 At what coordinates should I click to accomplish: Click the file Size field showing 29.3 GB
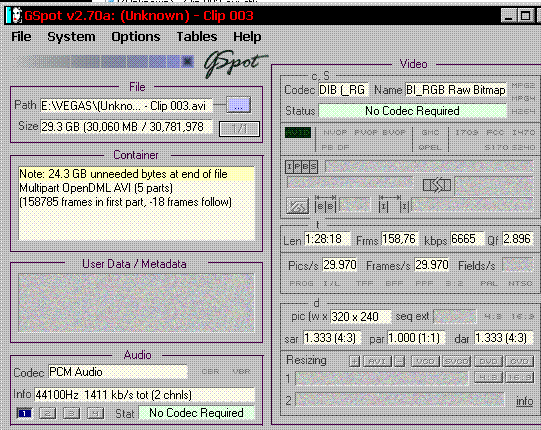click(x=126, y=127)
